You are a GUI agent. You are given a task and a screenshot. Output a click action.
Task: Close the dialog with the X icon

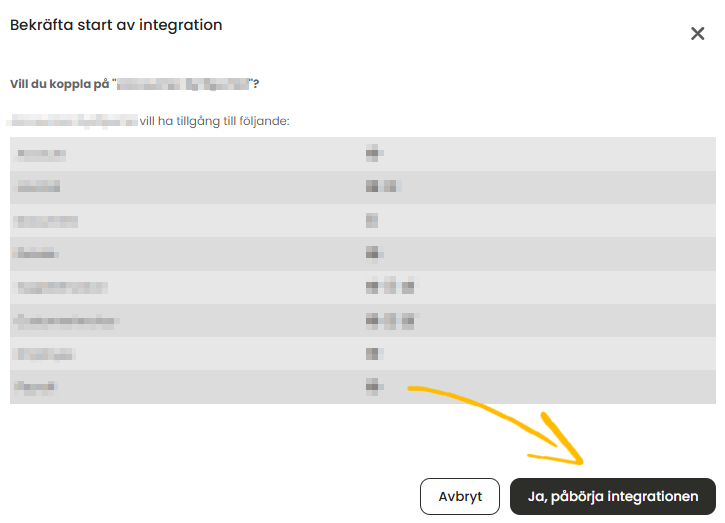pos(697,34)
